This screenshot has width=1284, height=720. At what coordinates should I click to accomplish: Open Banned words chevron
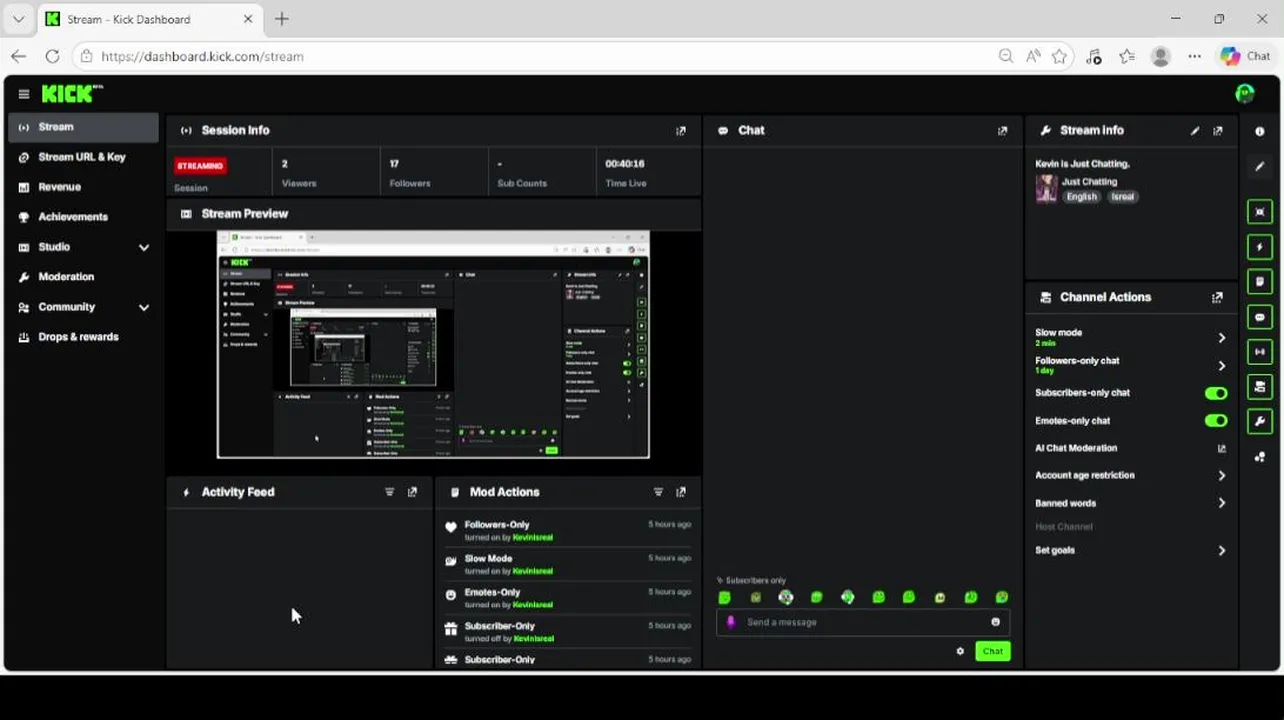click(1221, 503)
